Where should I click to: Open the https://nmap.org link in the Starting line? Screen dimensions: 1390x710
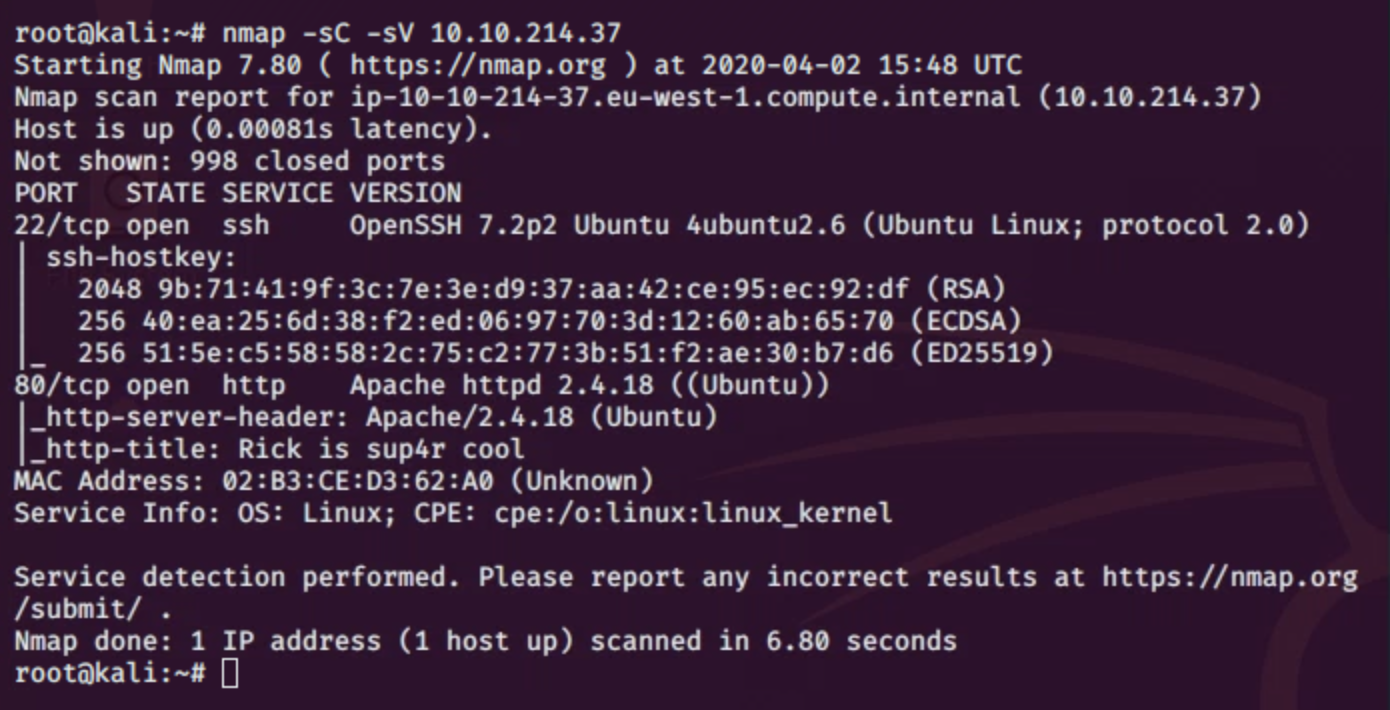pos(478,66)
